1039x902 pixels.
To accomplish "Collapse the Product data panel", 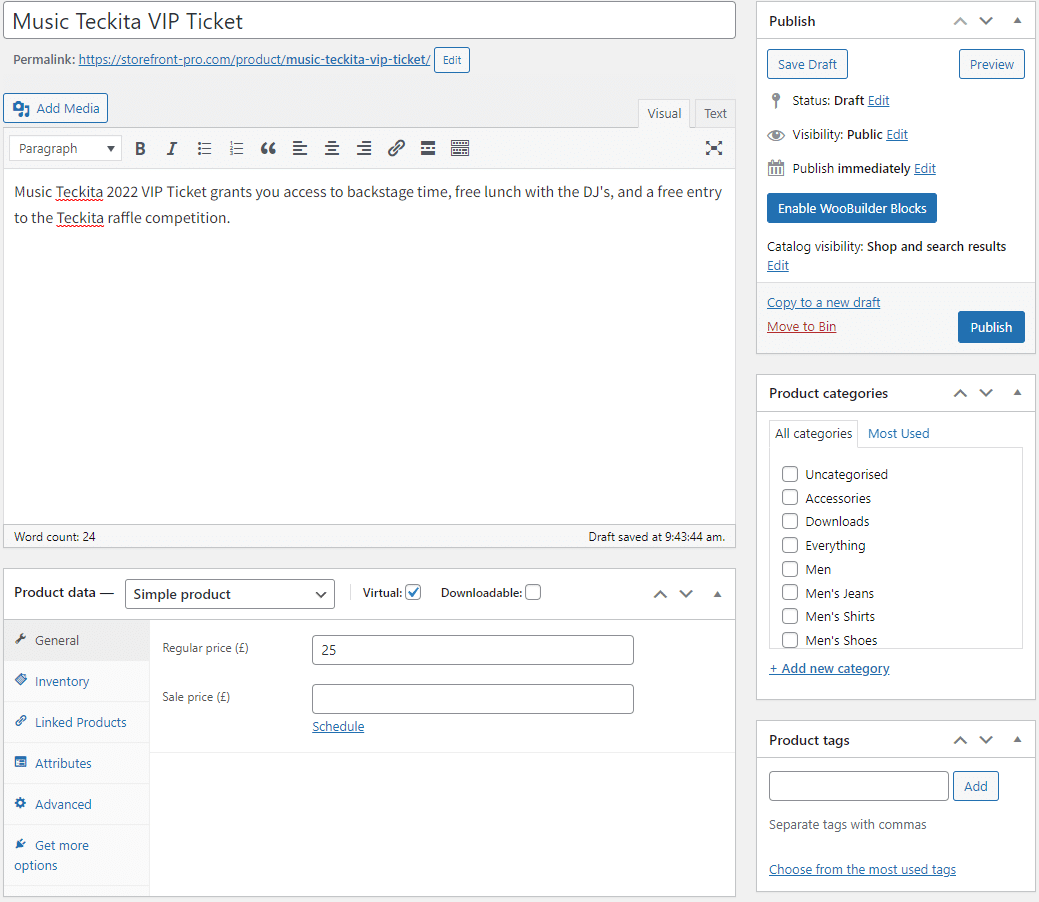I will [x=717, y=594].
